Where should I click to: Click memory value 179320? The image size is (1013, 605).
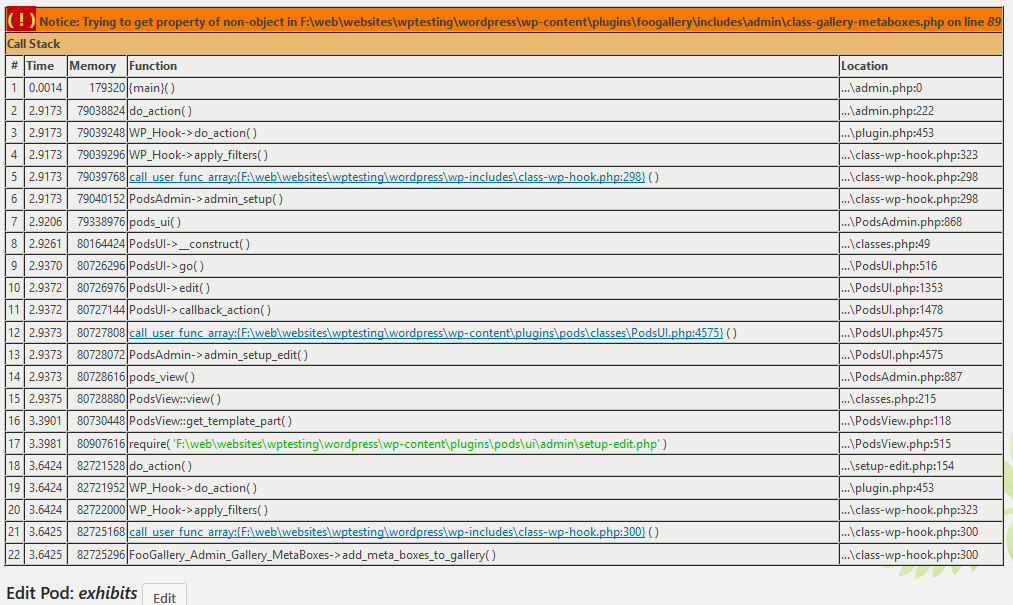point(107,88)
